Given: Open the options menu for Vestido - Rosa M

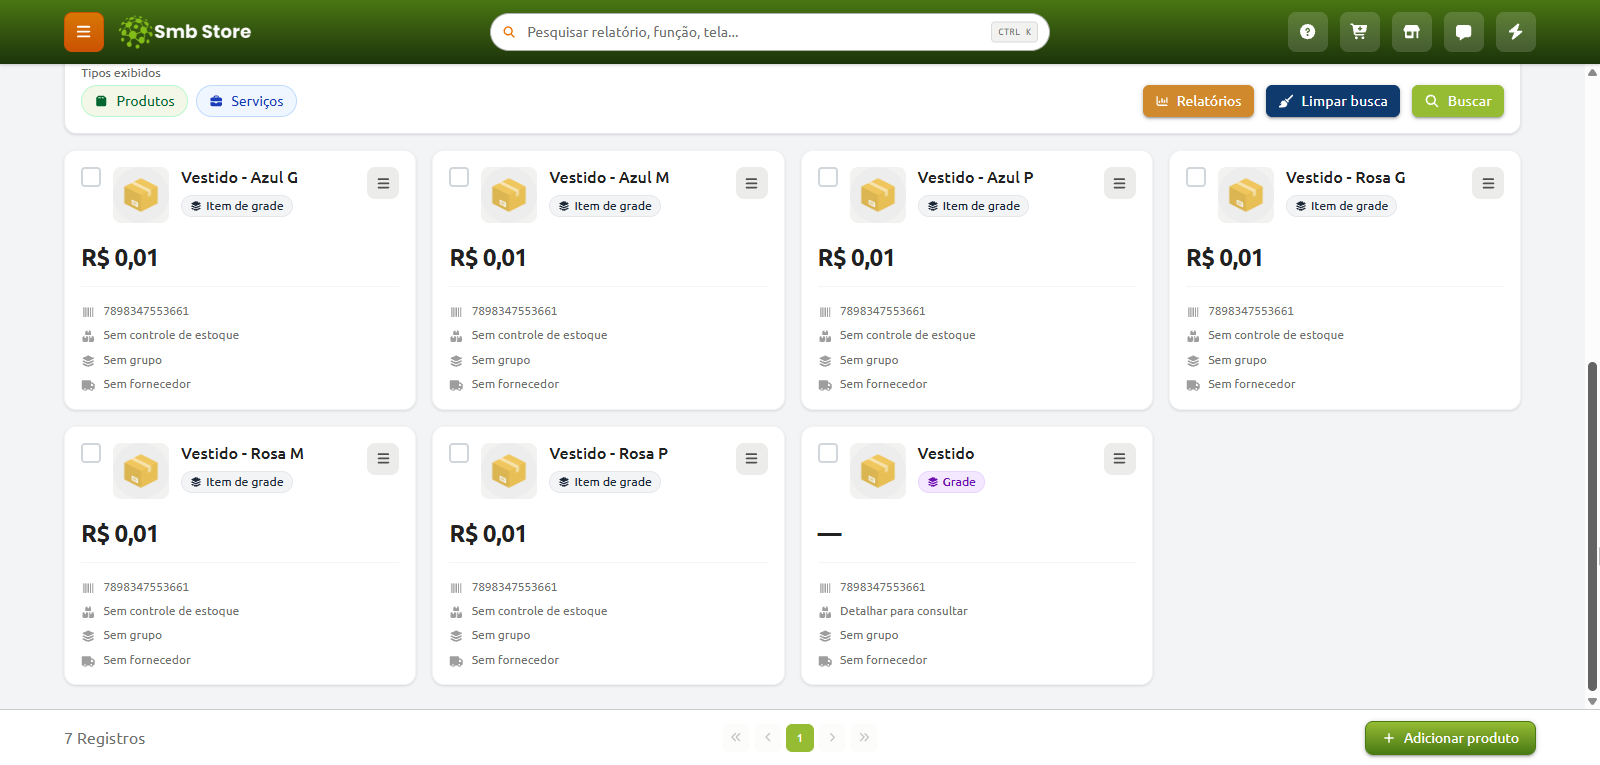Looking at the screenshot, I should click(x=383, y=459).
